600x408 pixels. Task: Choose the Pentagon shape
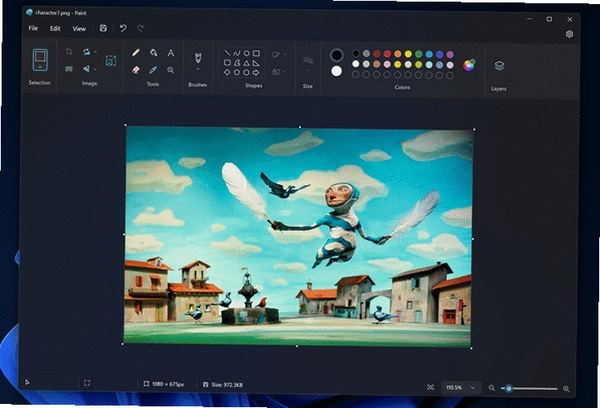pyautogui.click(x=237, y=72)
